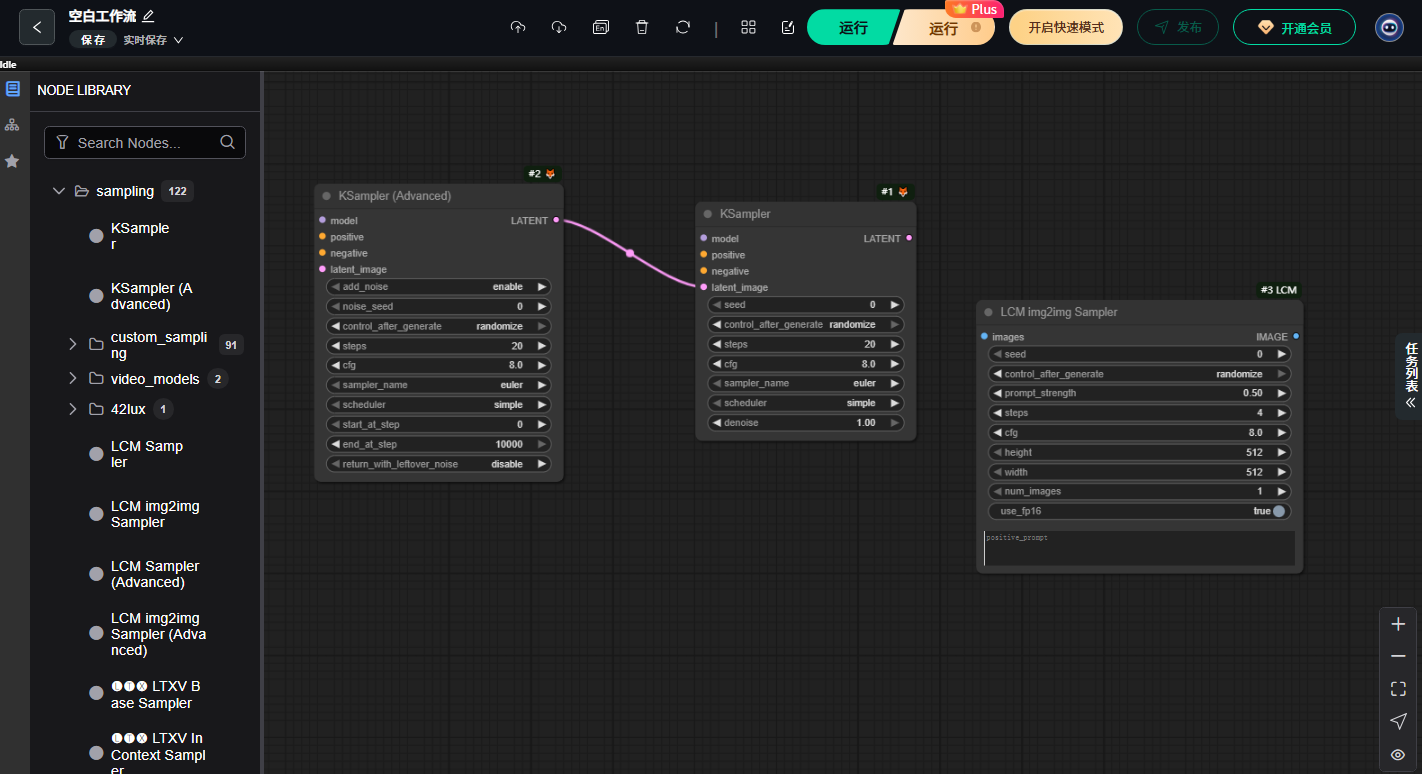Viewport: 1422px width, 774px height.
Task: Click the magnifier icon in Search Nodes box
Action: (227, 142)
